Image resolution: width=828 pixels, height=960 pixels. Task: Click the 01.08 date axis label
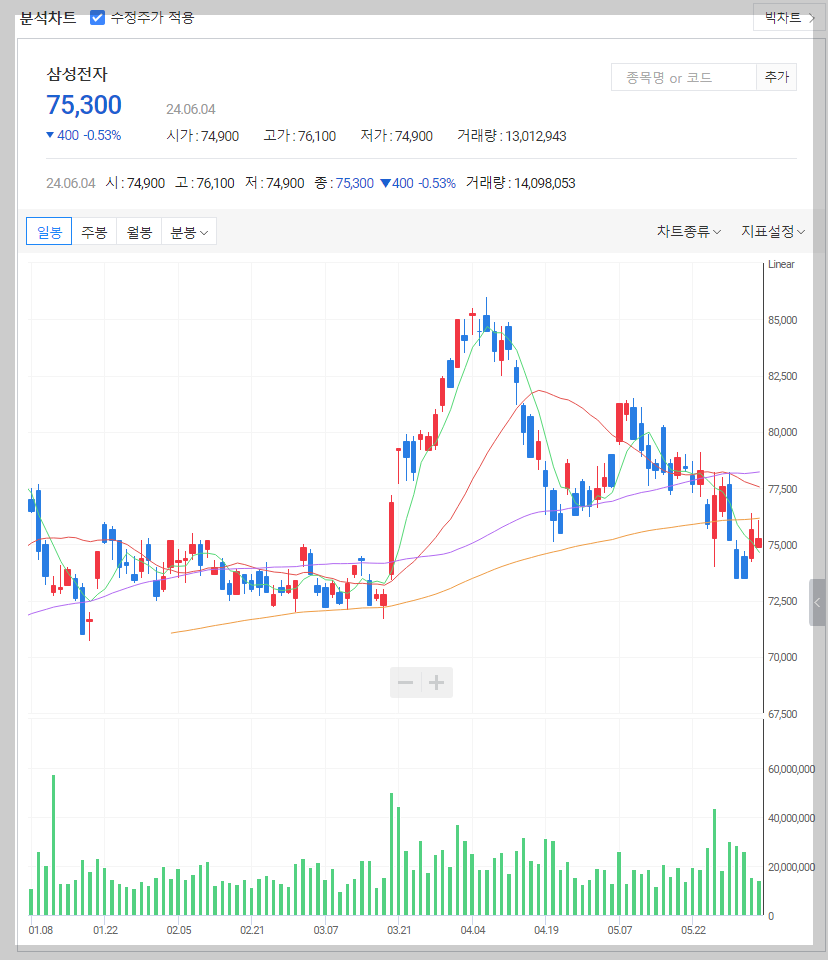40,930
